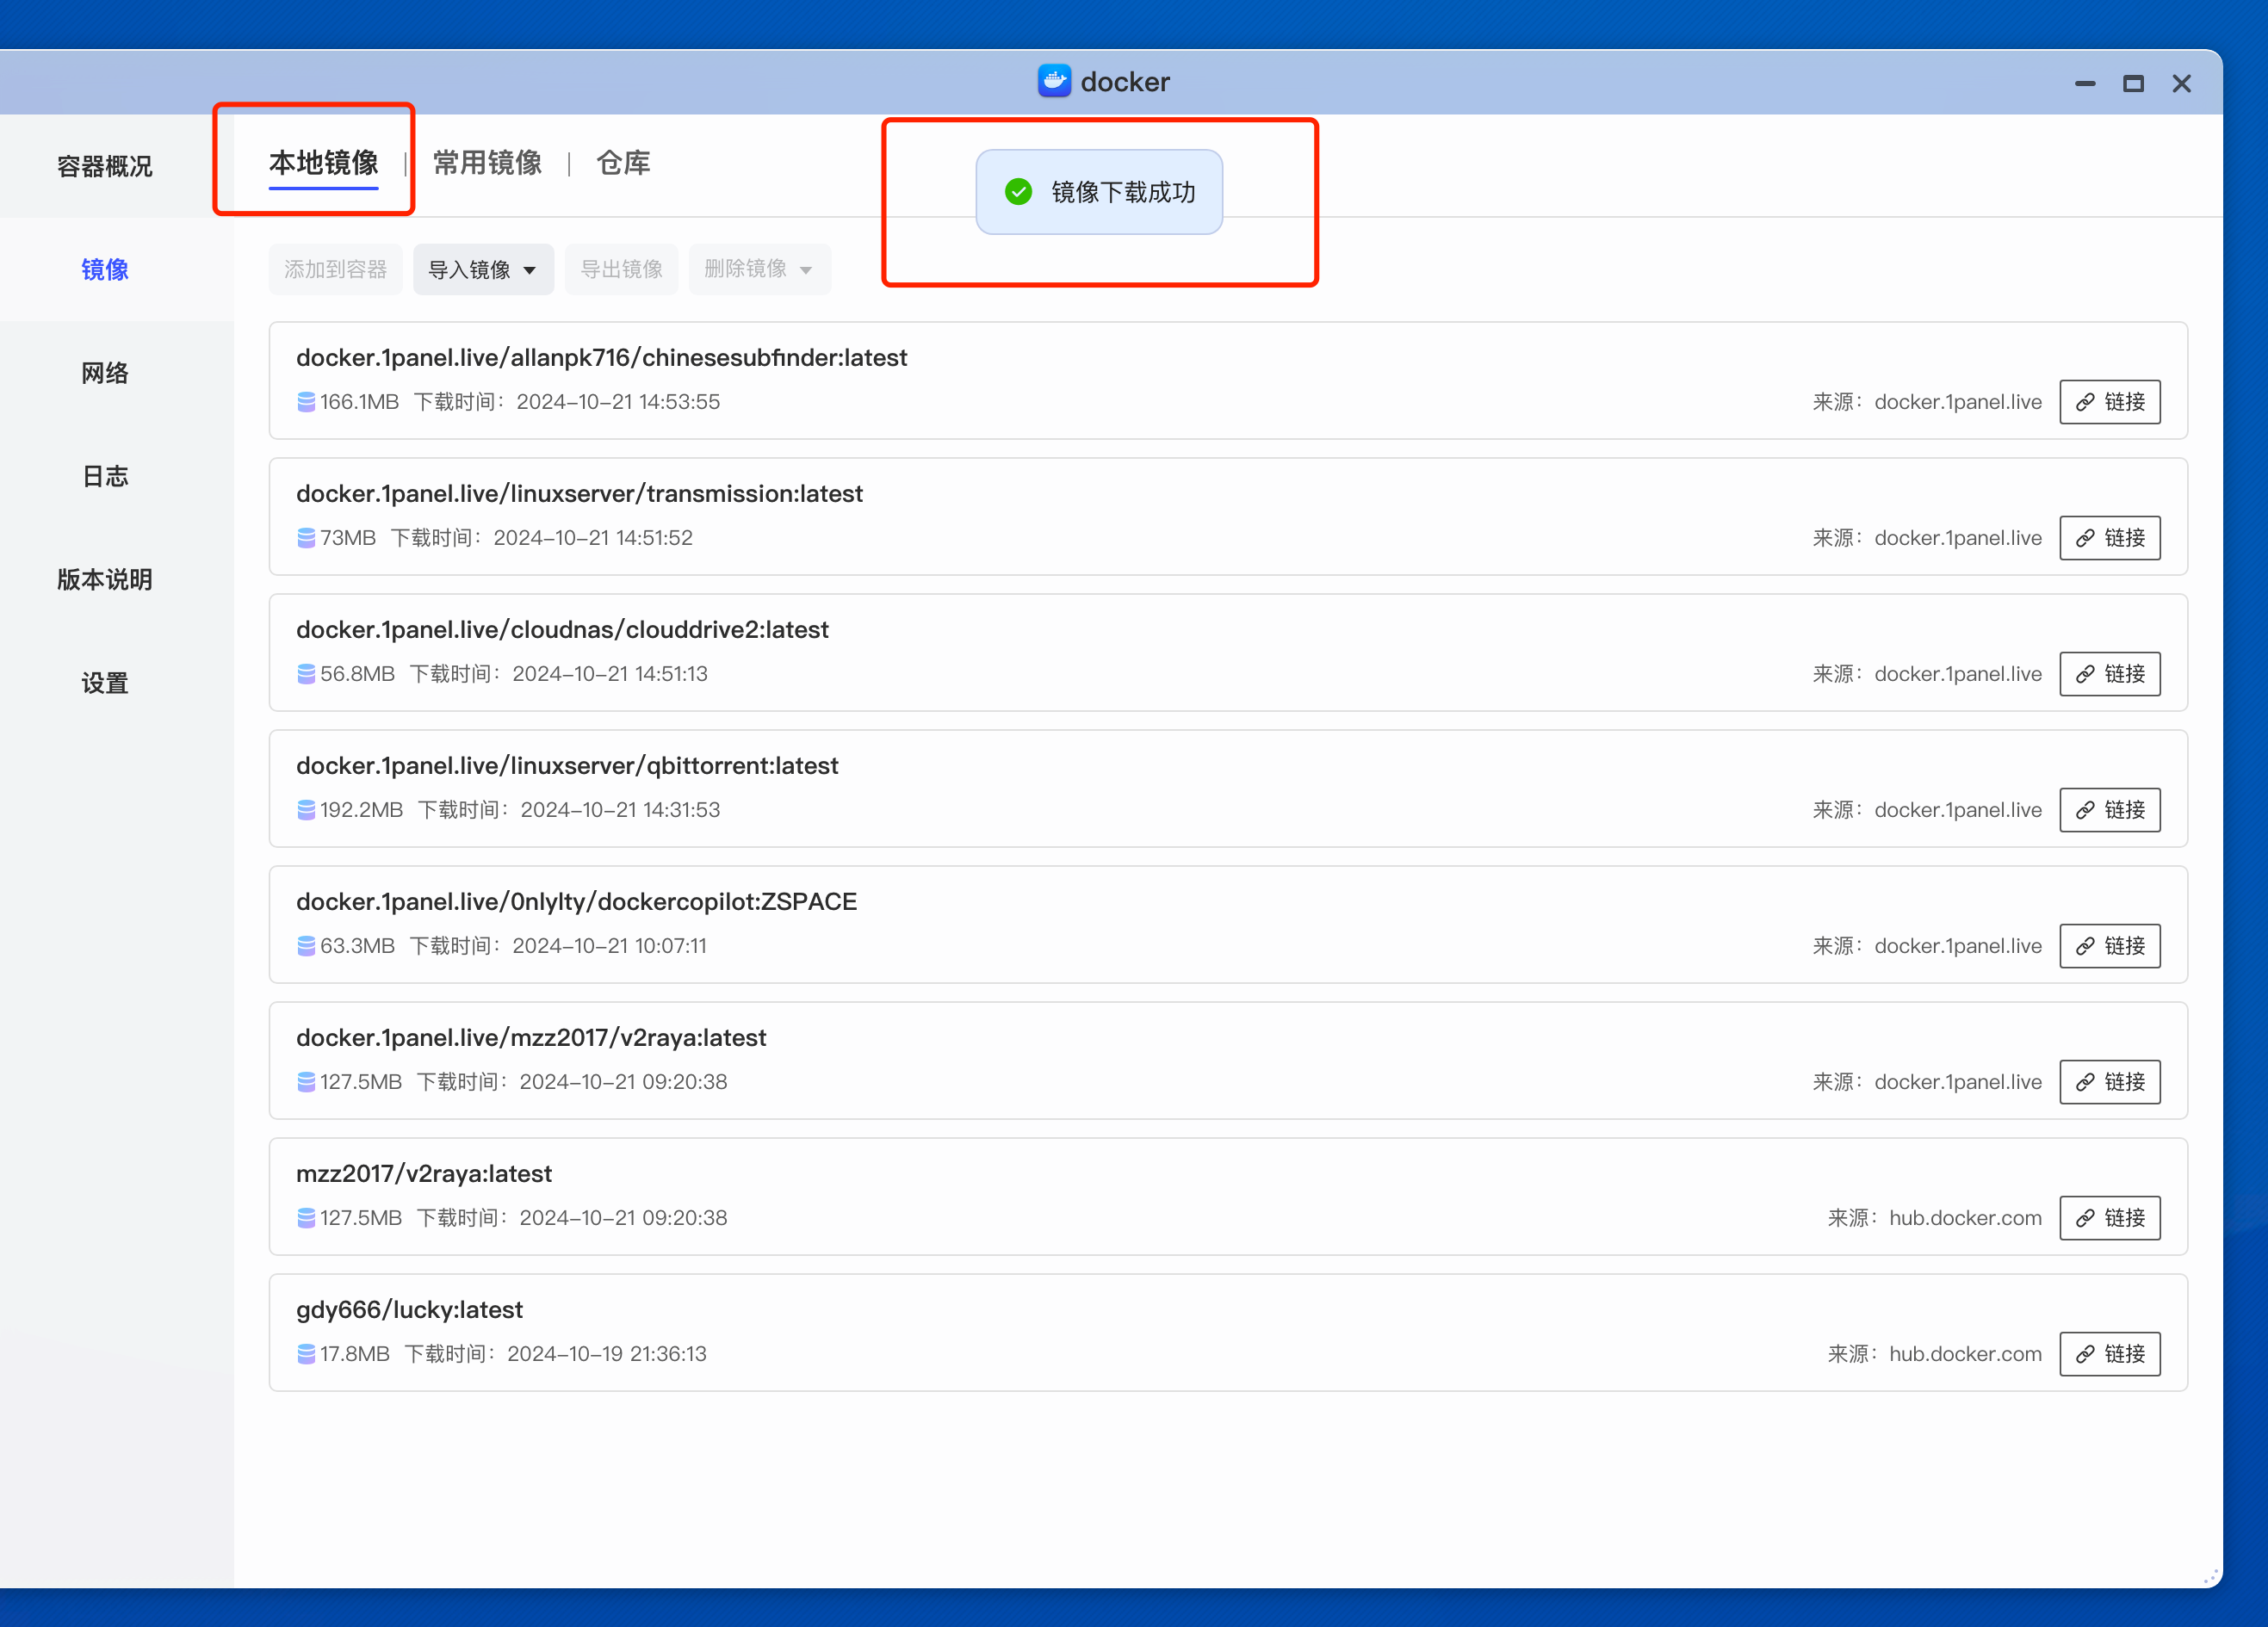Go to 日志 logs in sidebar

click(105, 476)
